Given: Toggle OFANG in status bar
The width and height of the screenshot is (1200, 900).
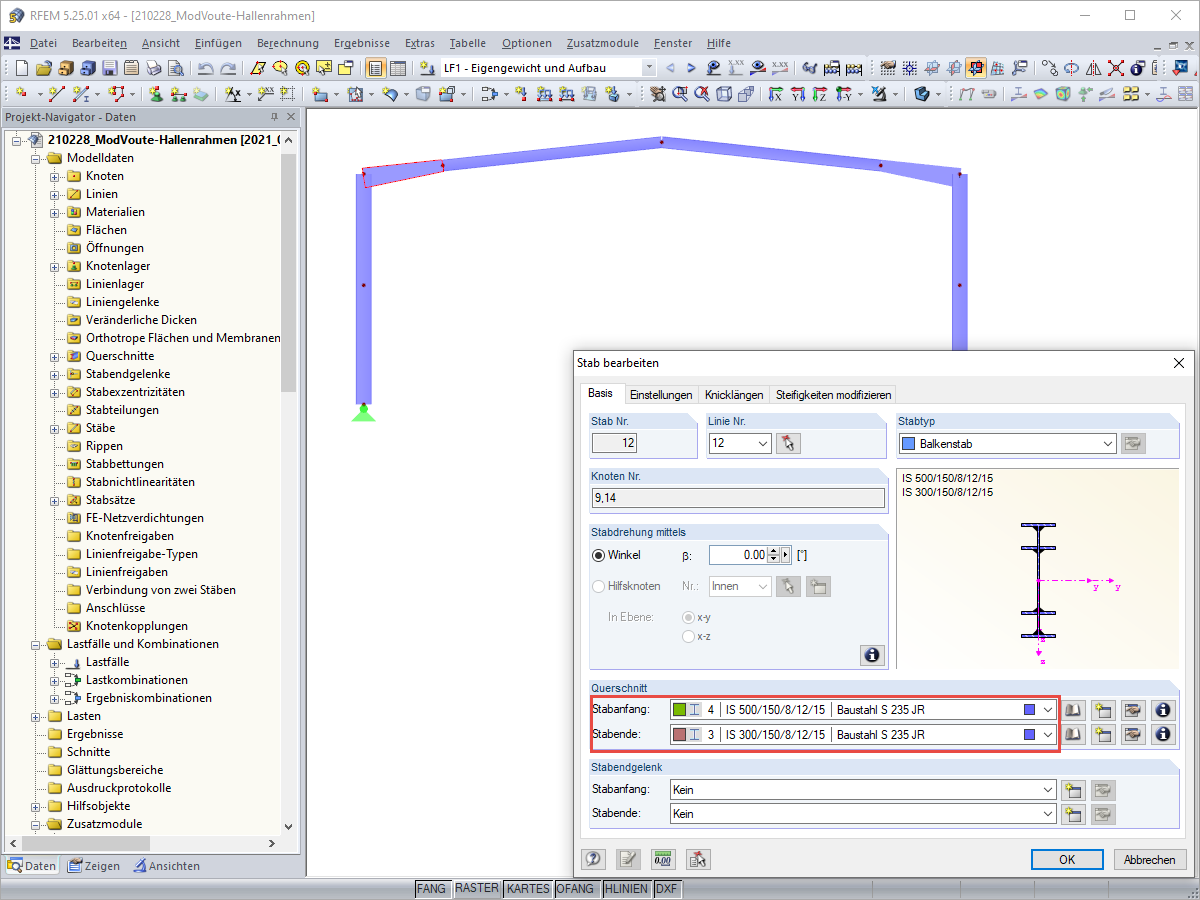Looking at the screenshot, I should (575, 888).
